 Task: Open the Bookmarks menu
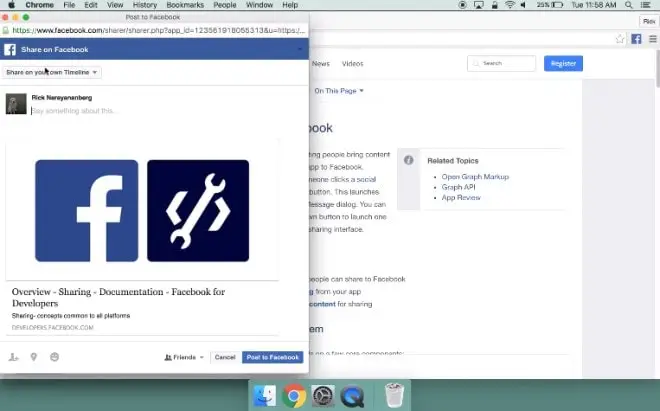(185, 5)
